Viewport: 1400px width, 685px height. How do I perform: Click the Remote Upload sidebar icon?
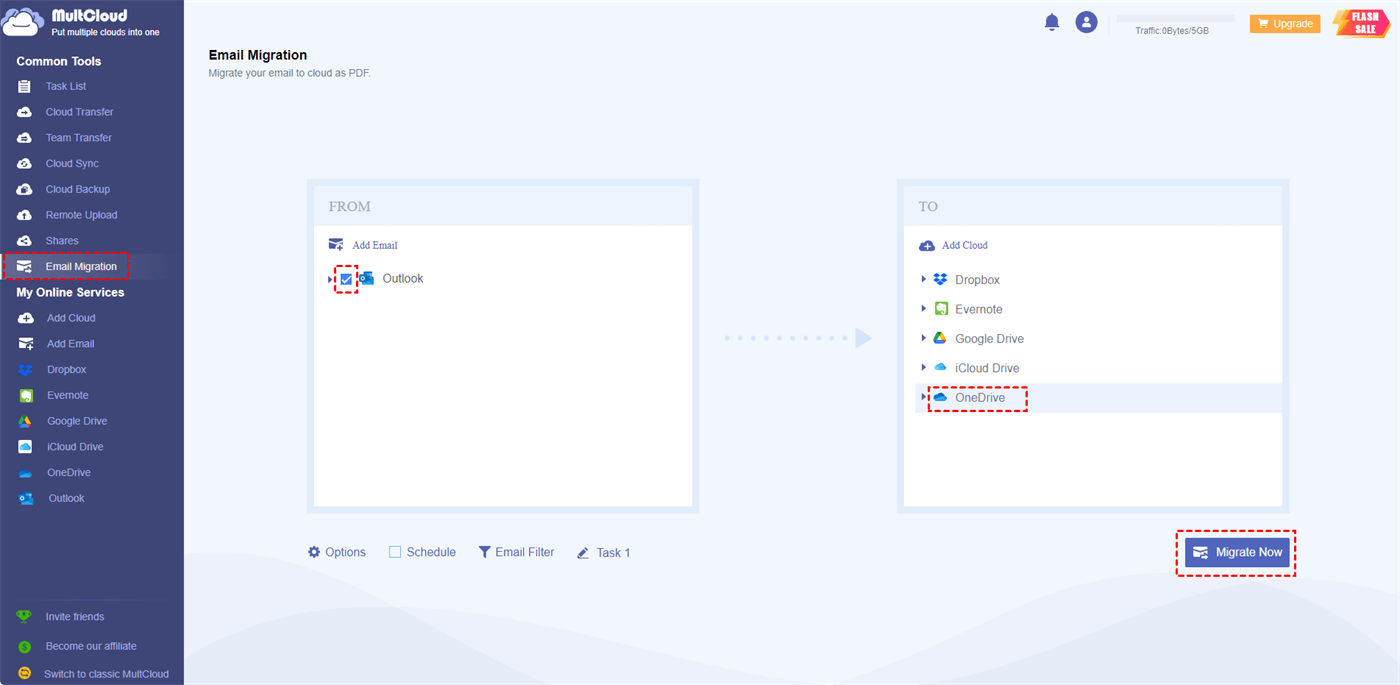coord(25,215)
